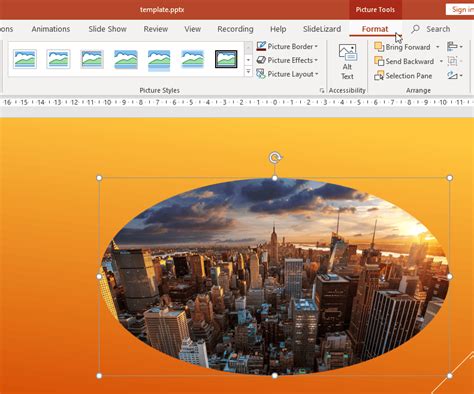The image size is (474, 394).
Task: Click Send Backward button
Action: point(404,61)
